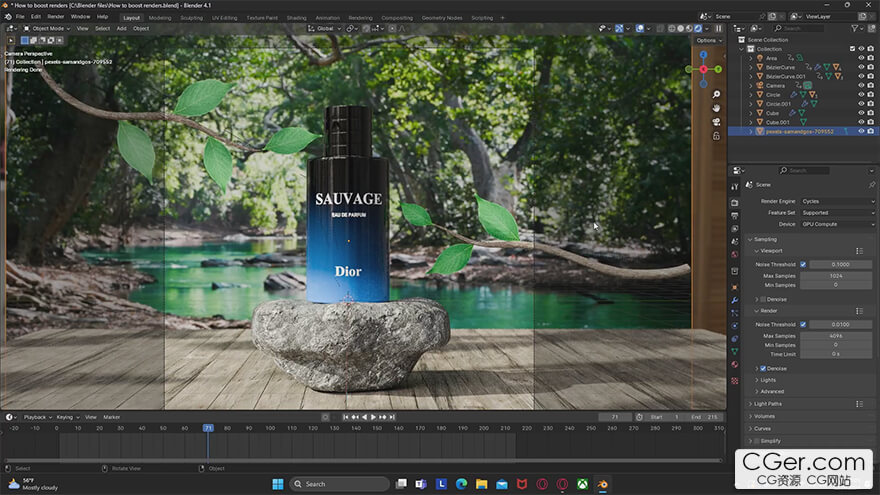Open the timeline Playback menu button

[x=38, y=417]
